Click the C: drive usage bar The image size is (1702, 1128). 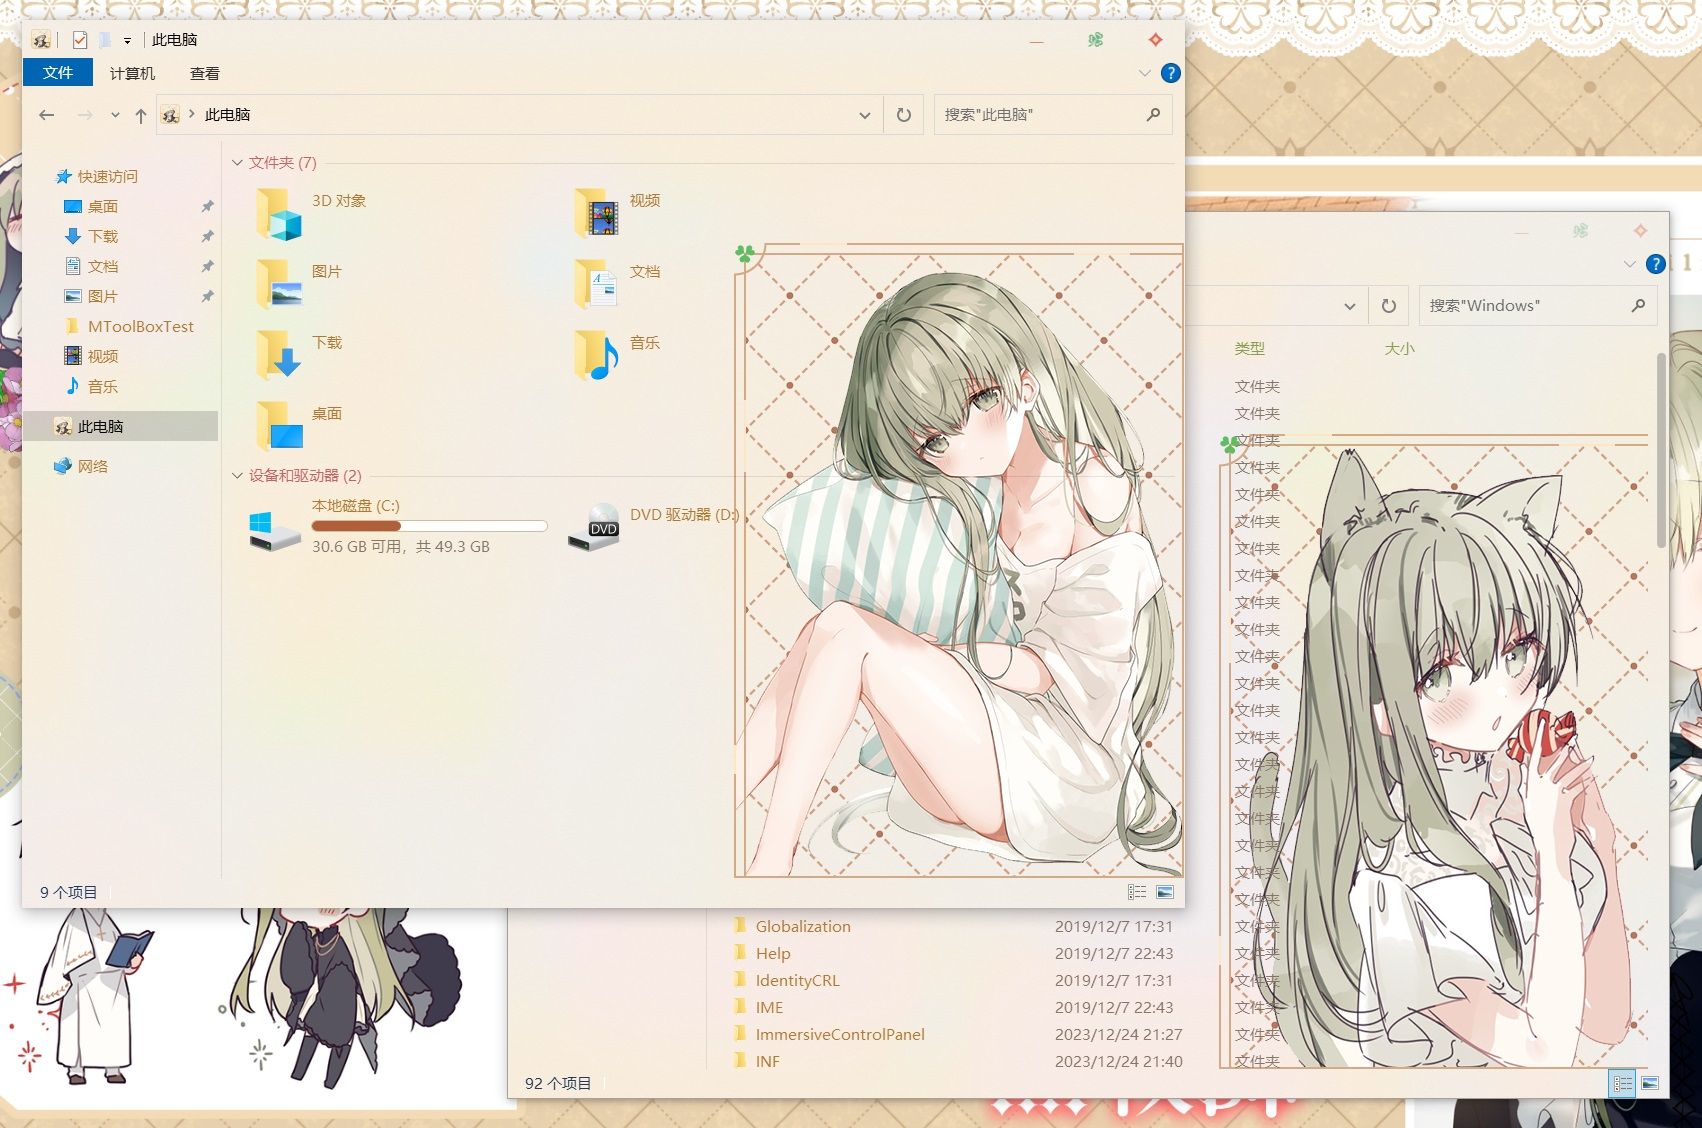(429, 526)
